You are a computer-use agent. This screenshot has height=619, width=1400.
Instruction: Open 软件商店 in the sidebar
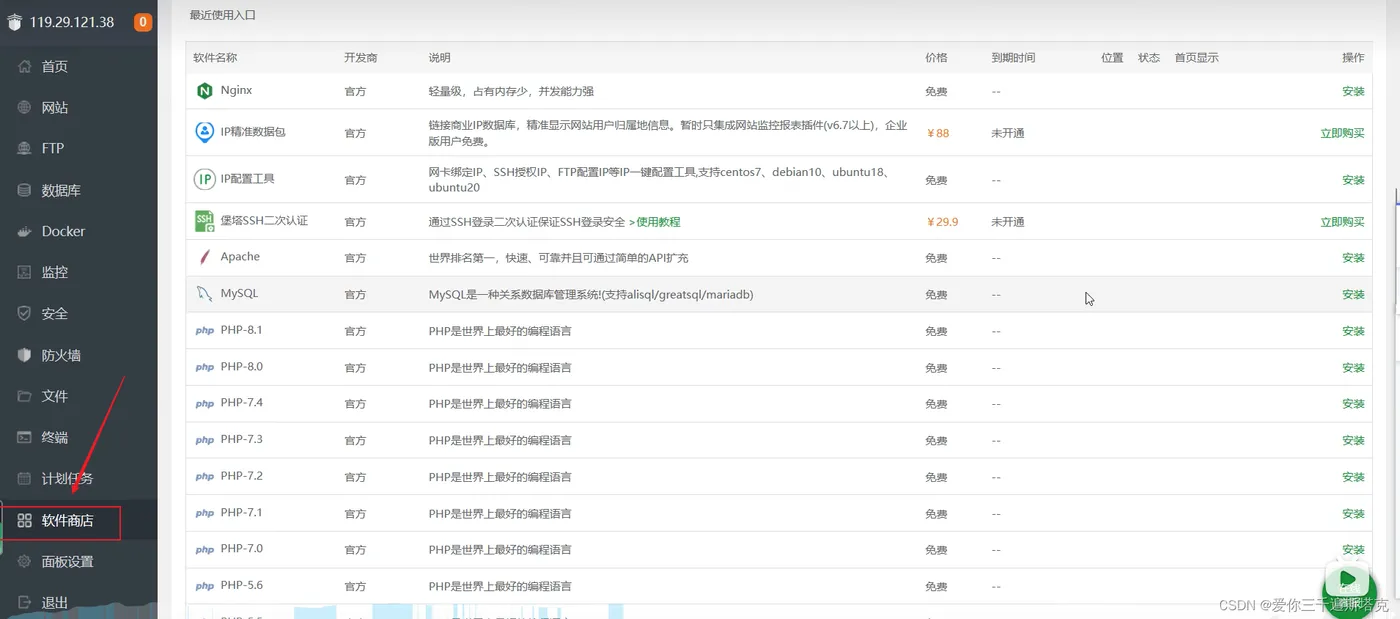(x=79, y=521)
